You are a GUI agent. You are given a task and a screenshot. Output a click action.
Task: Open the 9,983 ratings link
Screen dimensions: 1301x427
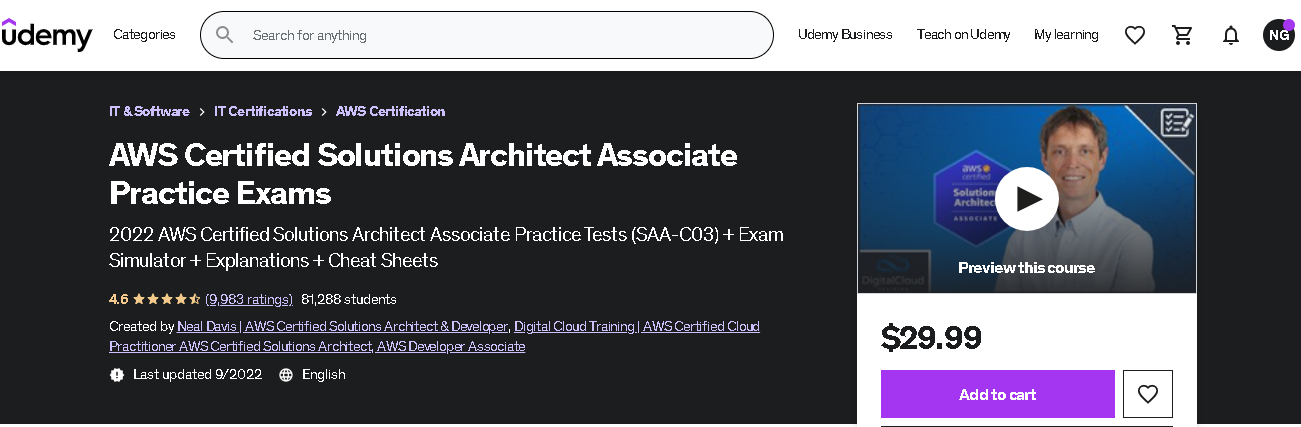(249, 299)
